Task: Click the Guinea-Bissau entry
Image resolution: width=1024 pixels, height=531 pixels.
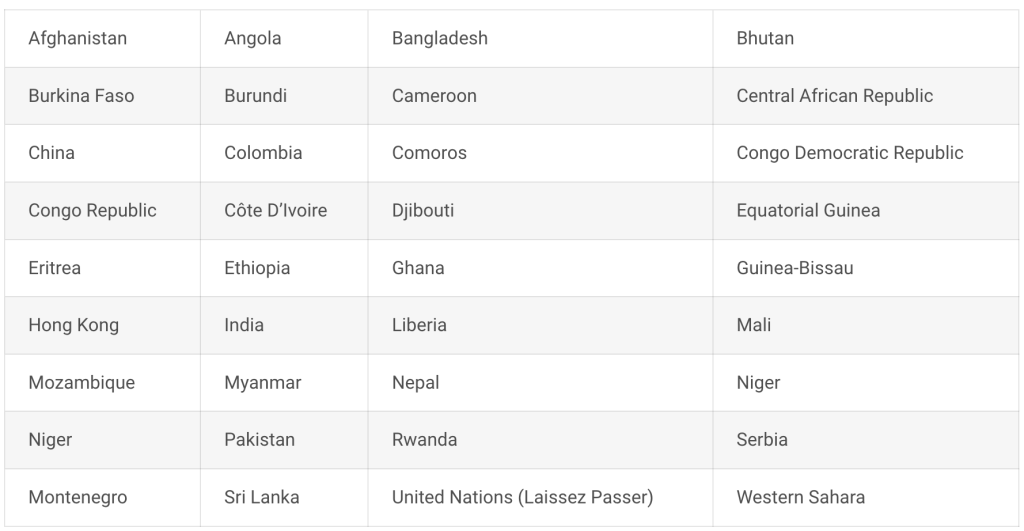Action: pos(795,268)
